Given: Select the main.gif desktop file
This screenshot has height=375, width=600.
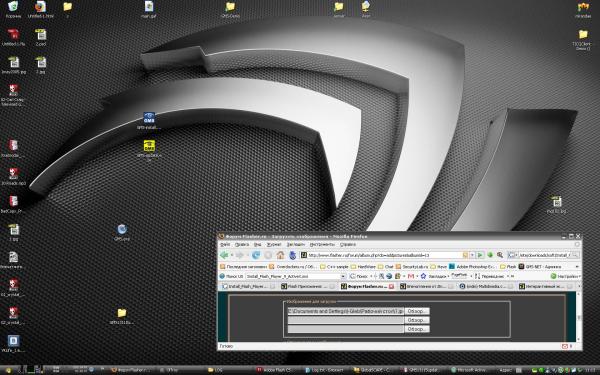Looking at the screenshot, I should coord(149,9).
